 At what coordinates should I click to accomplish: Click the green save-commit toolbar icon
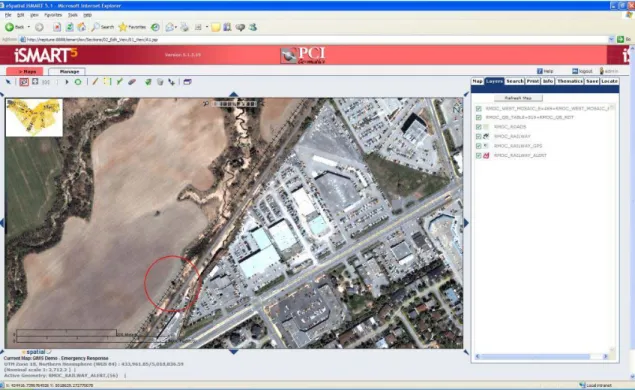(x=148, y=82)
